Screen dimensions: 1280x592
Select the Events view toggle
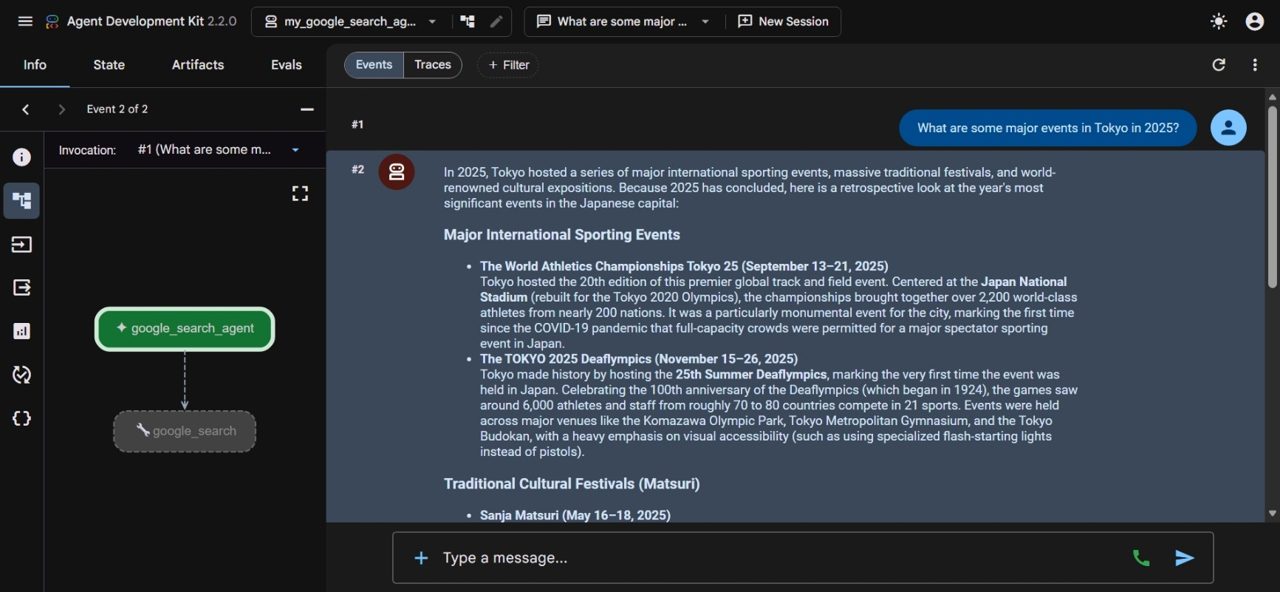[x=374, y=65]
